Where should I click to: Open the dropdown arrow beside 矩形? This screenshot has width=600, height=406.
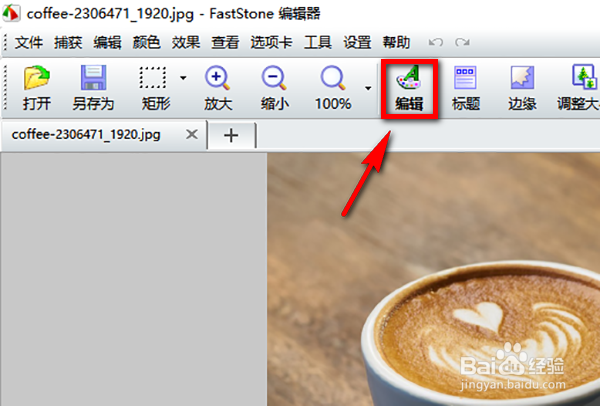click(x=183, y=78)
